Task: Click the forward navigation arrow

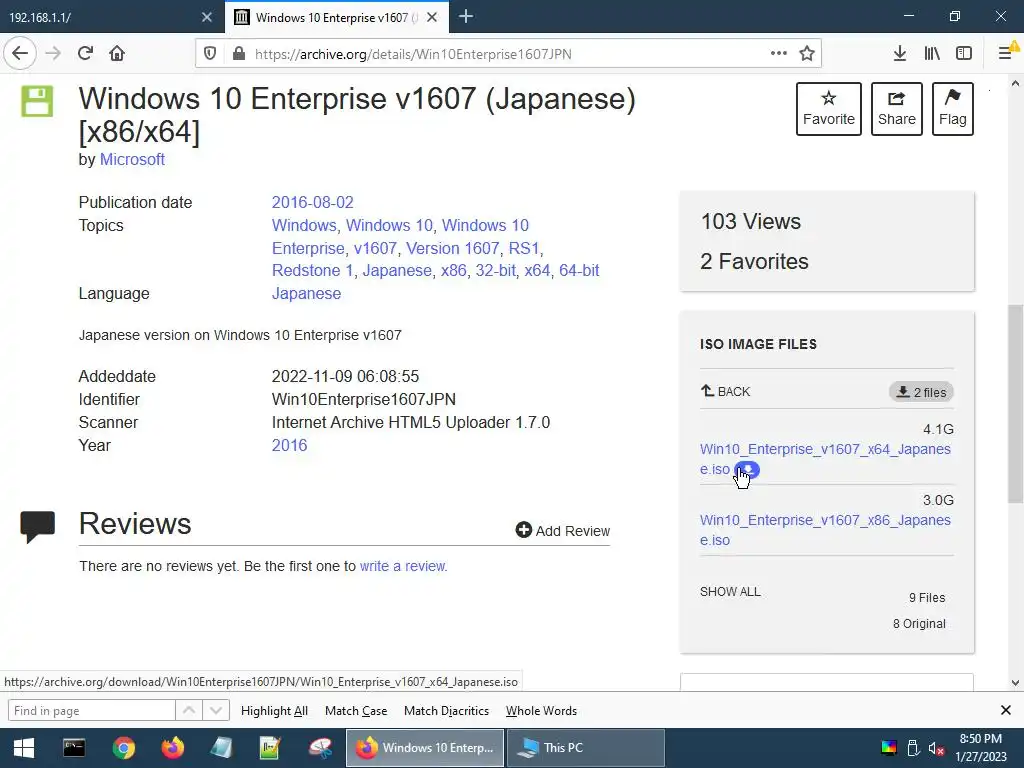Action: click(53, 53)
